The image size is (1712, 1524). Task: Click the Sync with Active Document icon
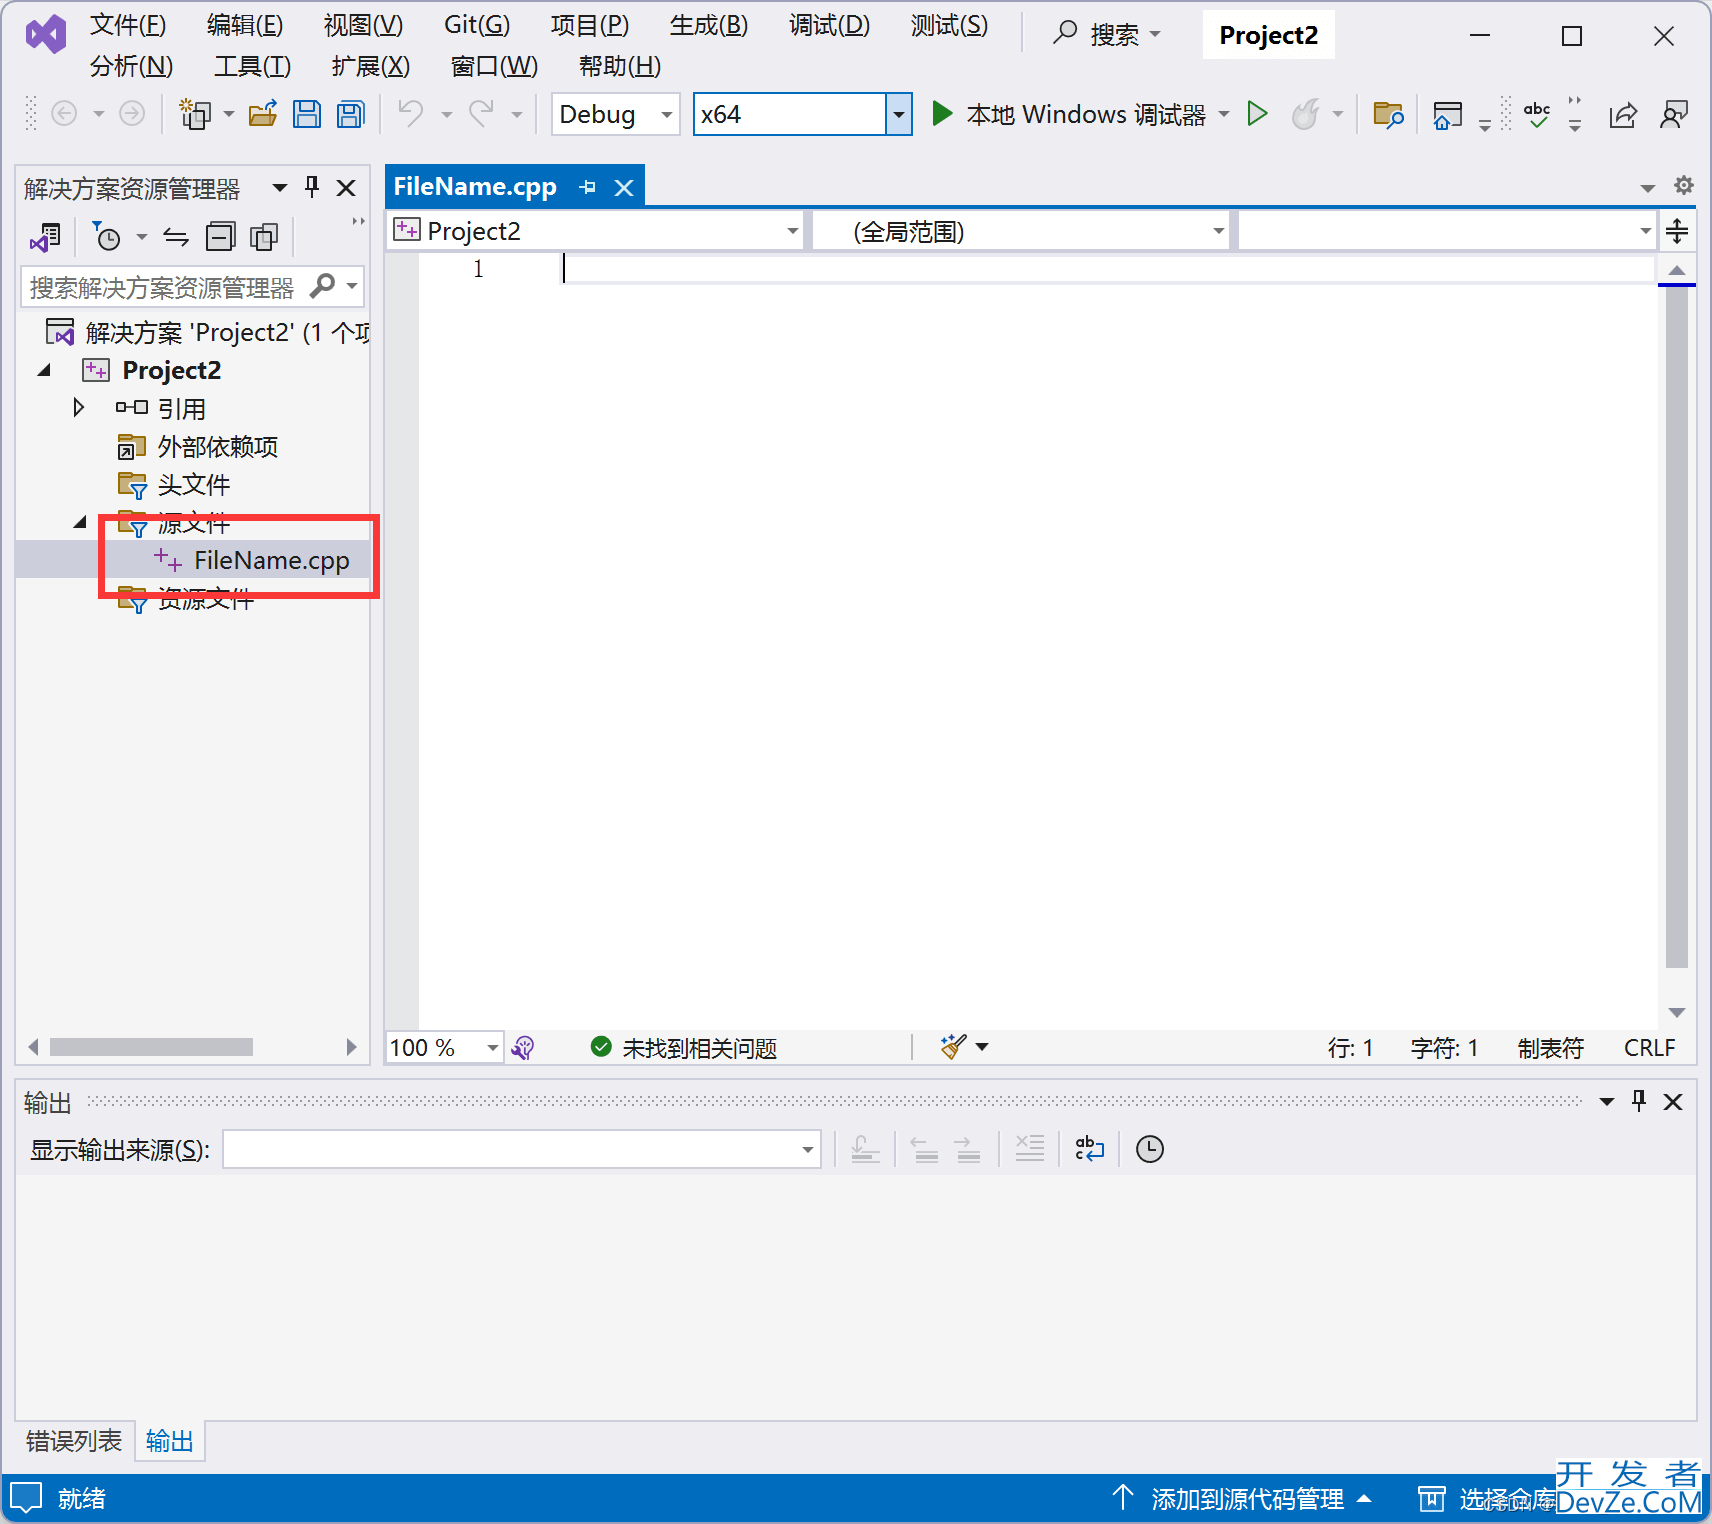176,237
